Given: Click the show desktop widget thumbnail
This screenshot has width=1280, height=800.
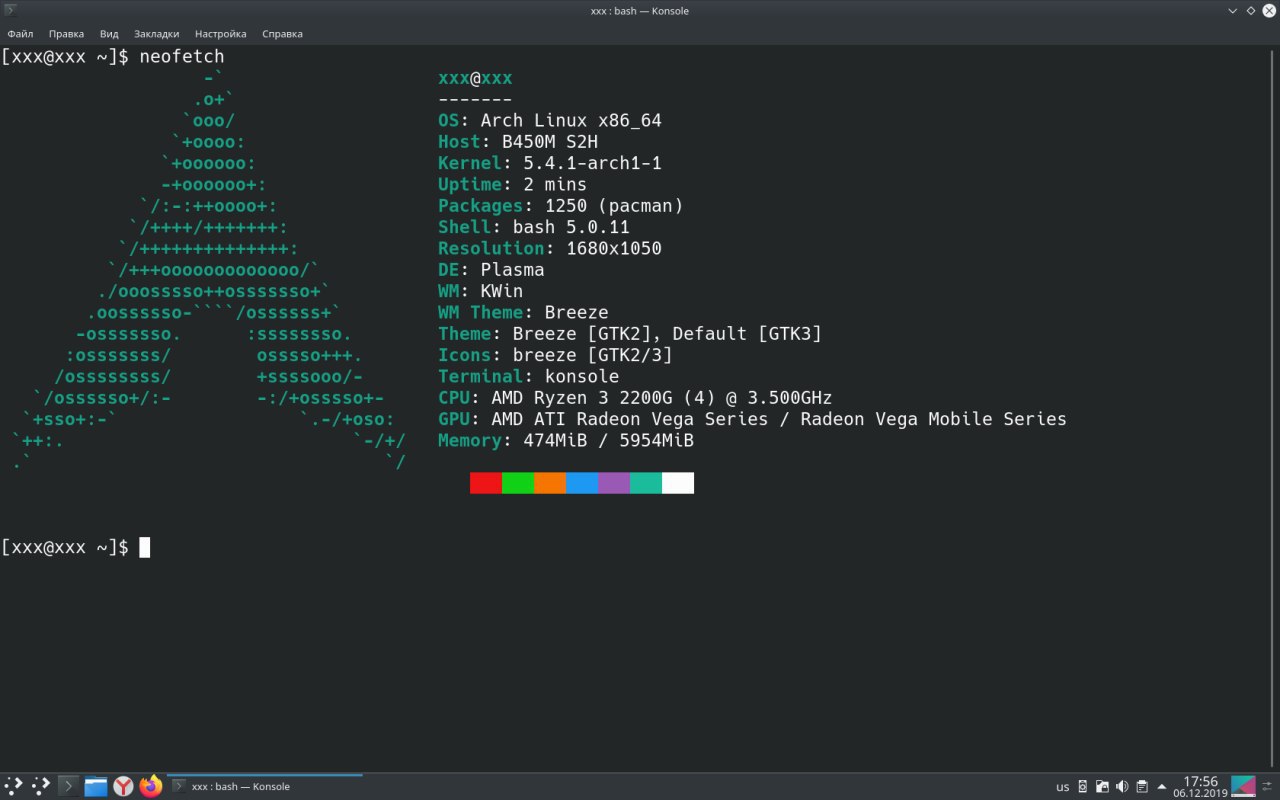Looking at the screenshot, I should point(1243,786).
